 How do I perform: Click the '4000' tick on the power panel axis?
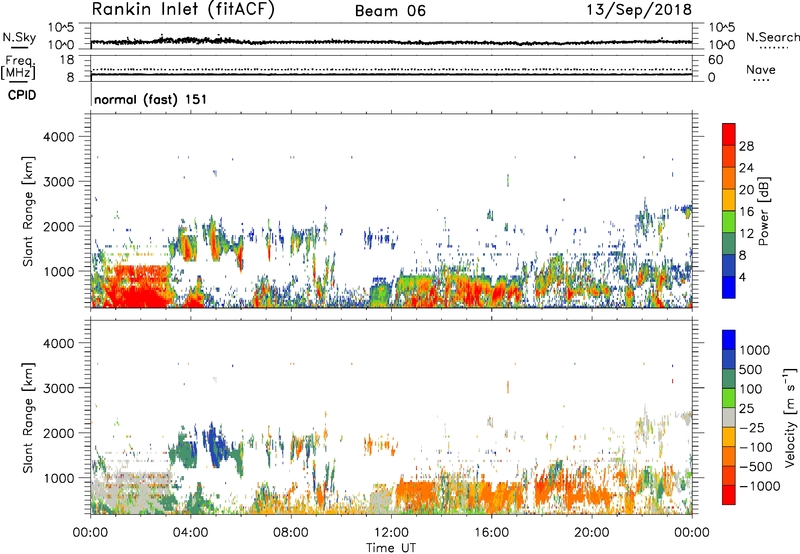[x=58, y=137]
